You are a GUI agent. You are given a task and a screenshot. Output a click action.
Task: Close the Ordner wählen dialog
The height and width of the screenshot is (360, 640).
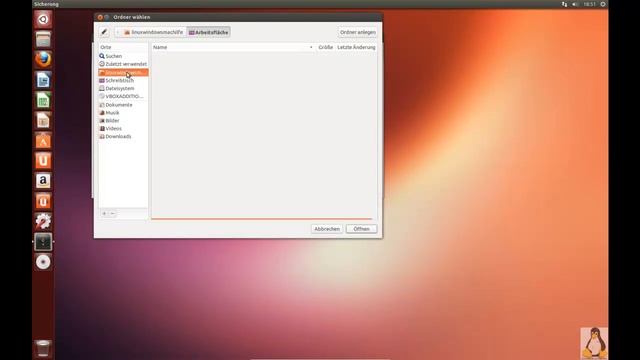coord(100,17)
